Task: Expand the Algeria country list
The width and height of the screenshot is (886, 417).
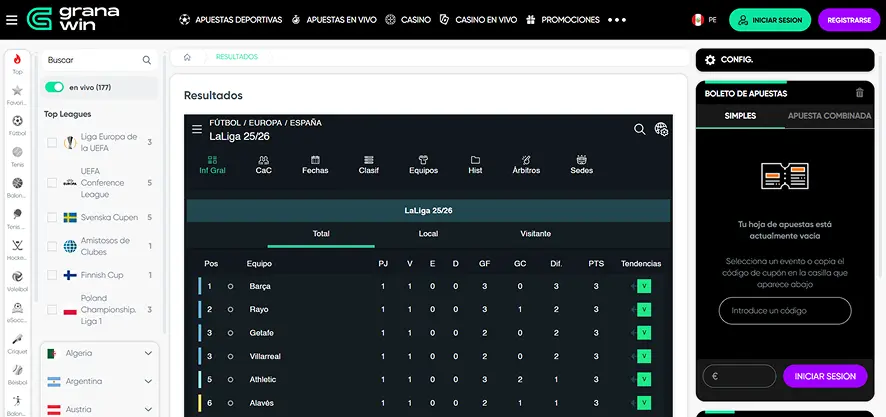Action: point(149,353)
